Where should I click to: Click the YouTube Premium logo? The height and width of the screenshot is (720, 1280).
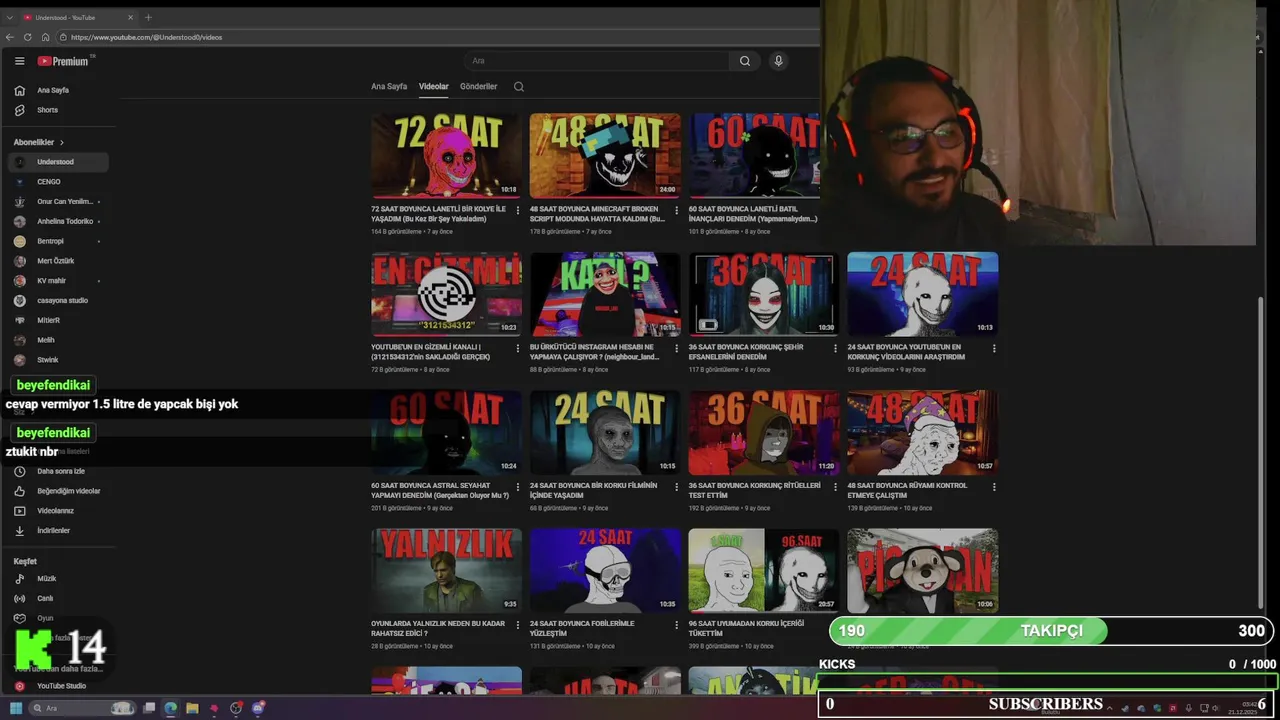(64, 61)
